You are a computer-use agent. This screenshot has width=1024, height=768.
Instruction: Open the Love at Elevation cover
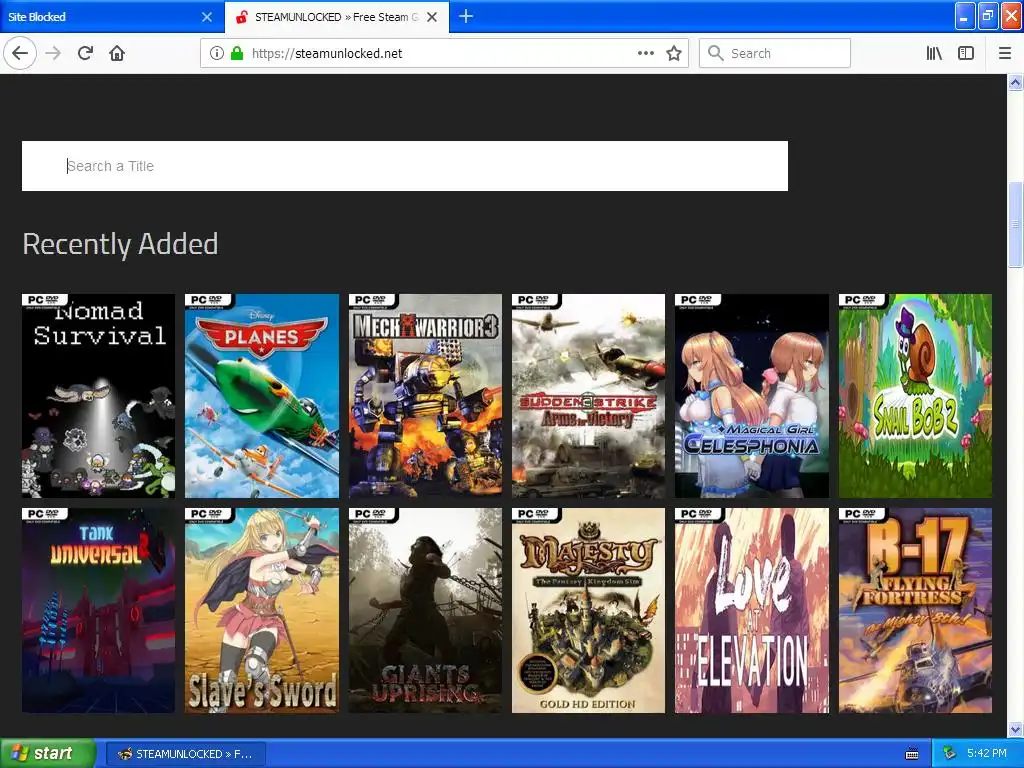click(752, 610)
